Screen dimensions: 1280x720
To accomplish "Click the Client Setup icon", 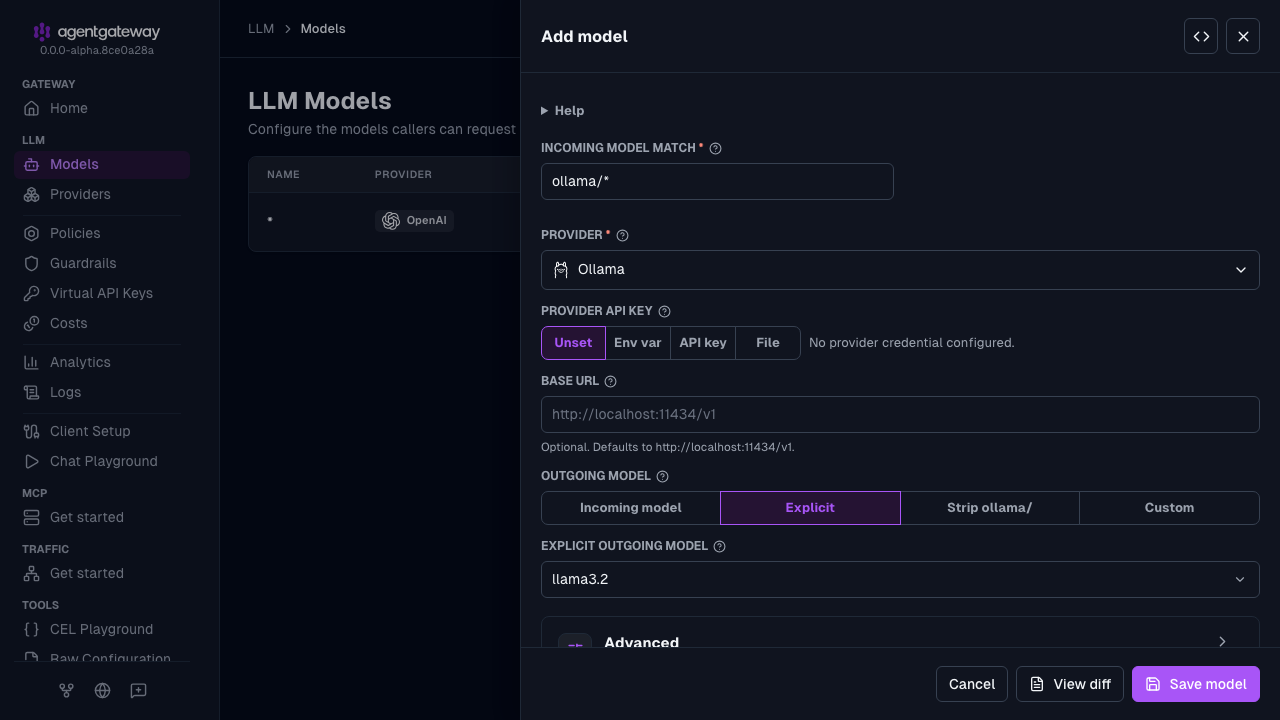I will [32, 431].
